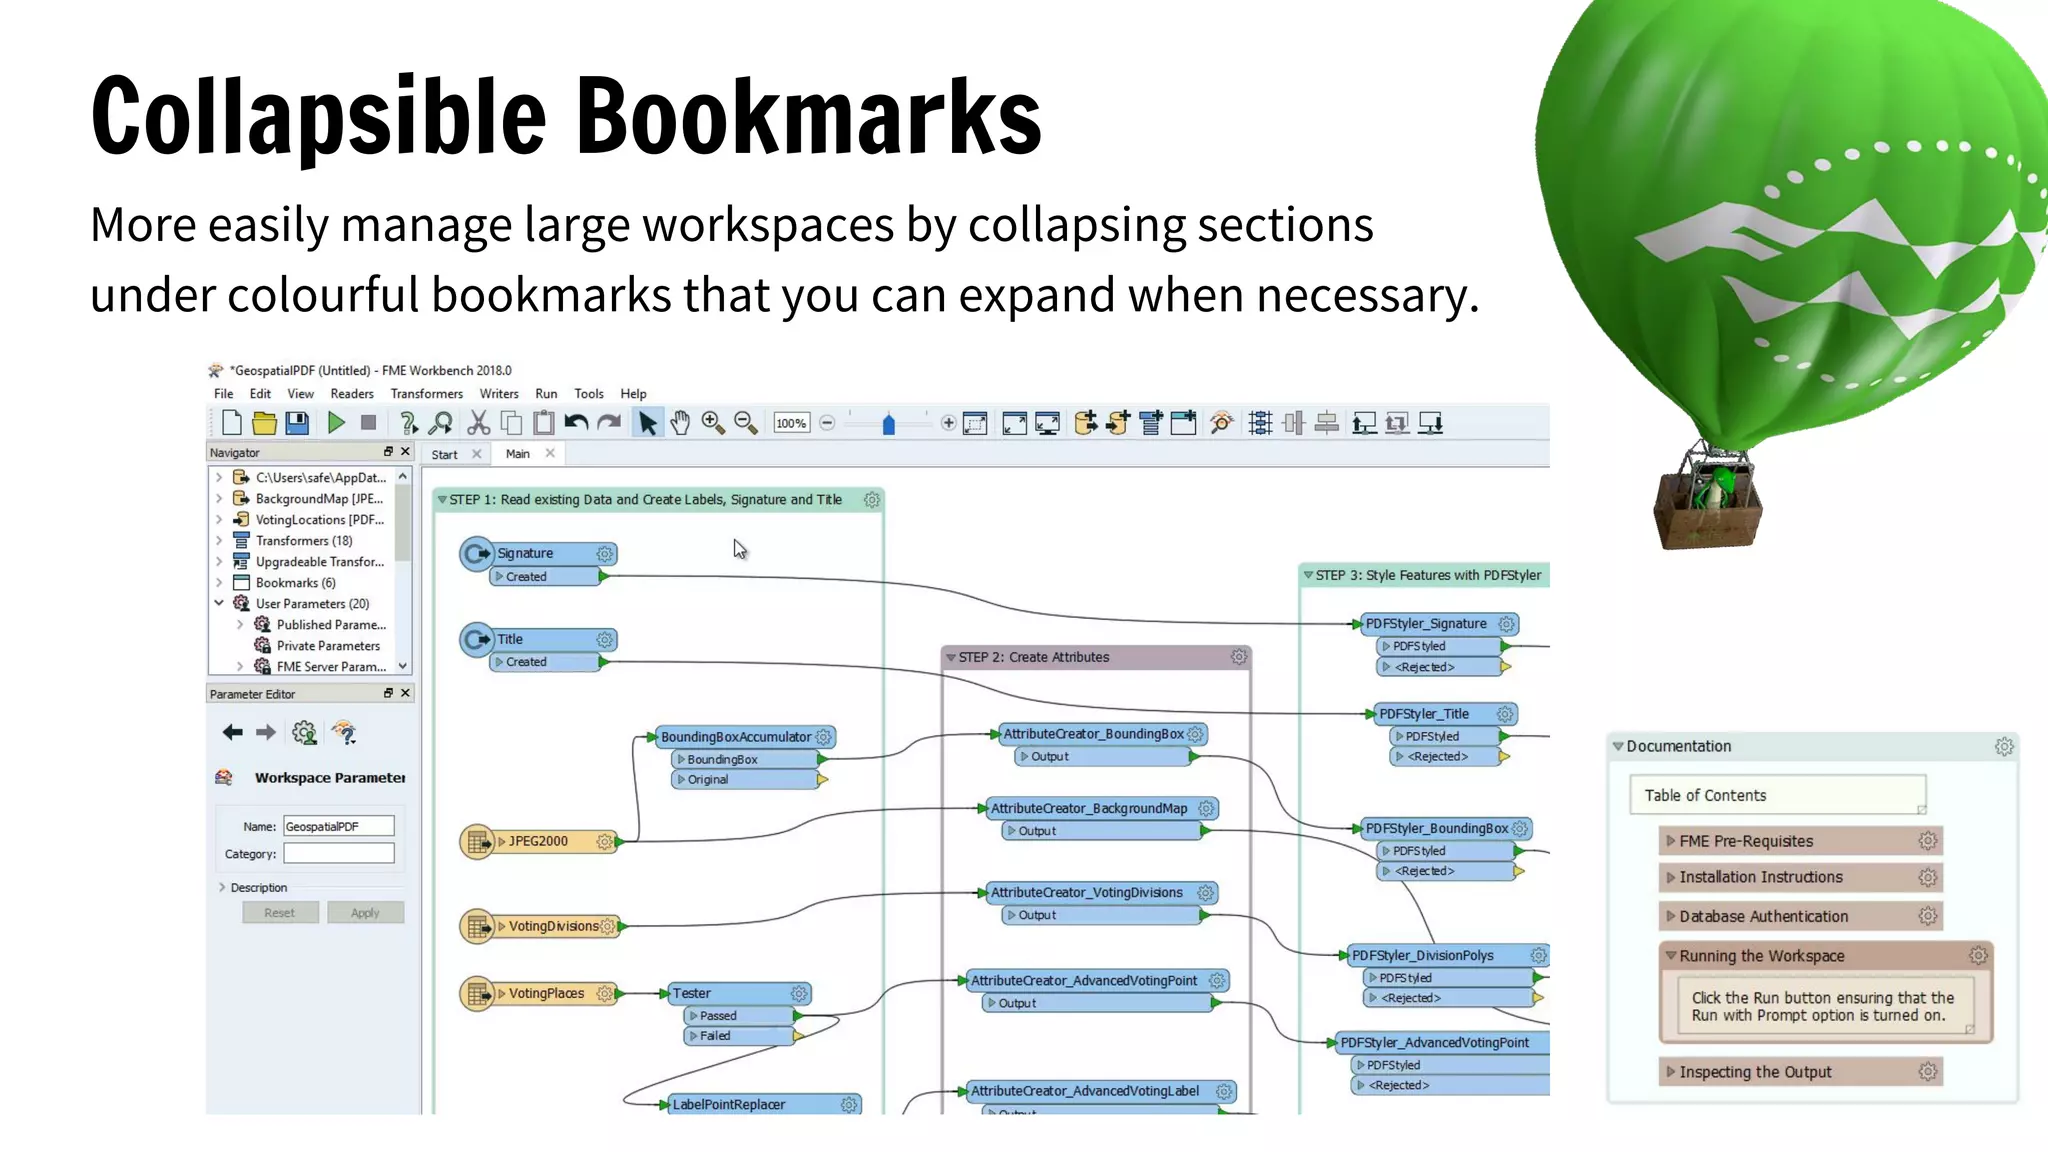Click the zoom to selection icon

975,423
